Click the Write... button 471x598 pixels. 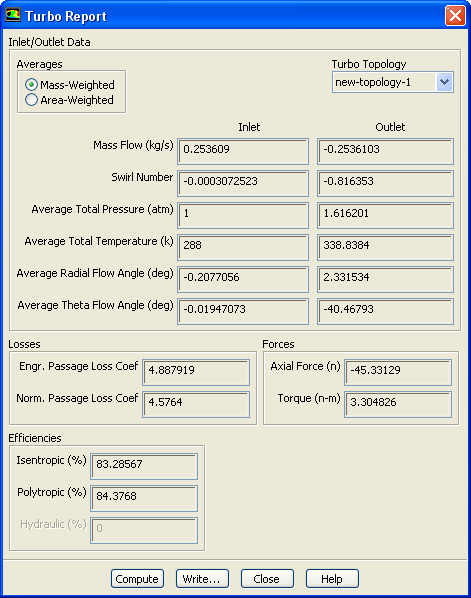[202, 579]
